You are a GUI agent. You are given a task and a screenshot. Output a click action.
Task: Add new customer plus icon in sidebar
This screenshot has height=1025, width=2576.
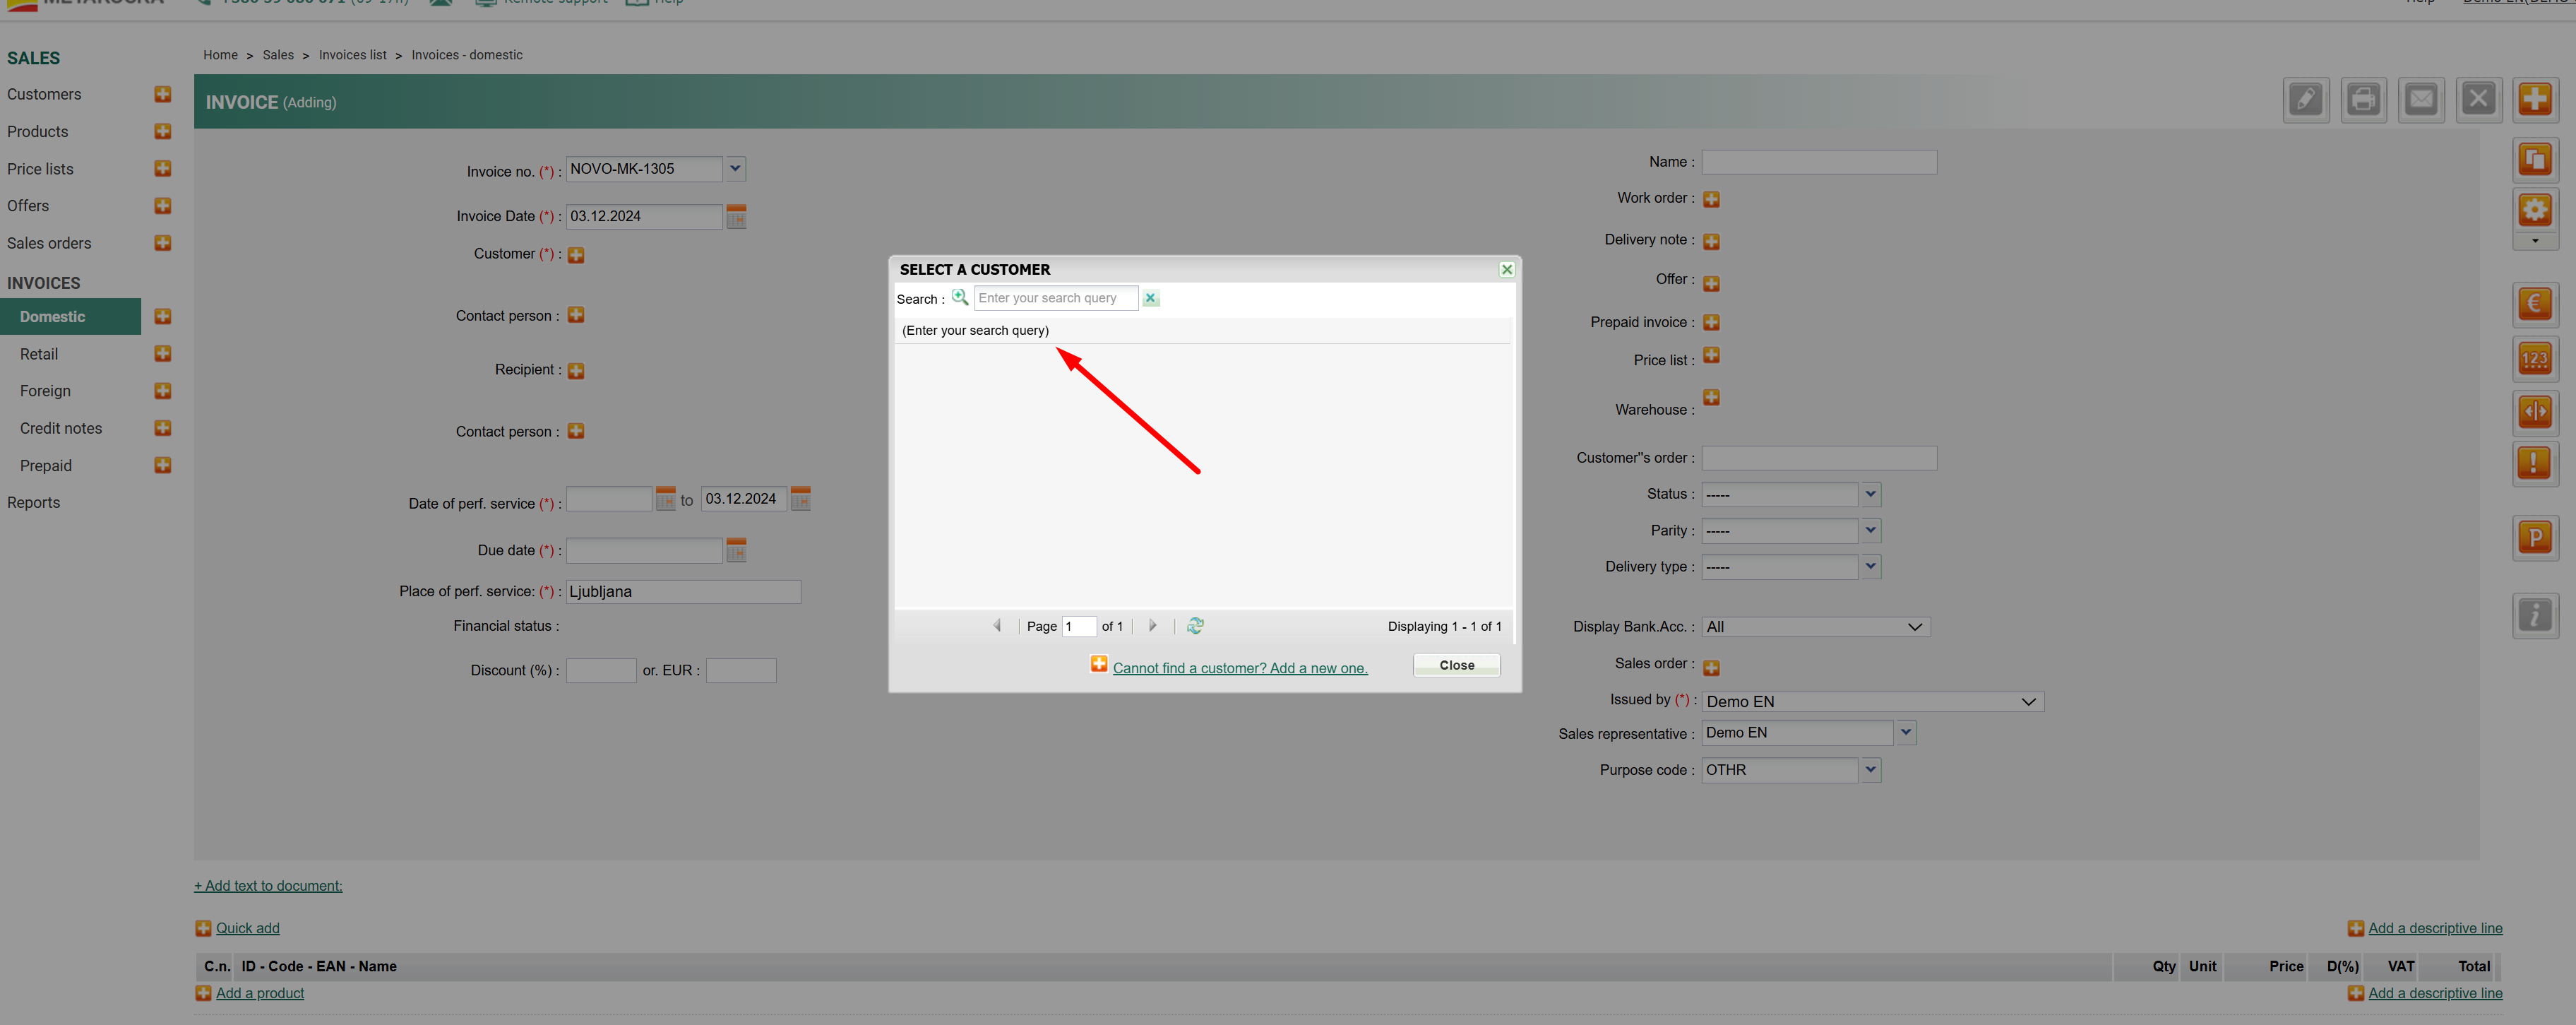pos(163,94)
